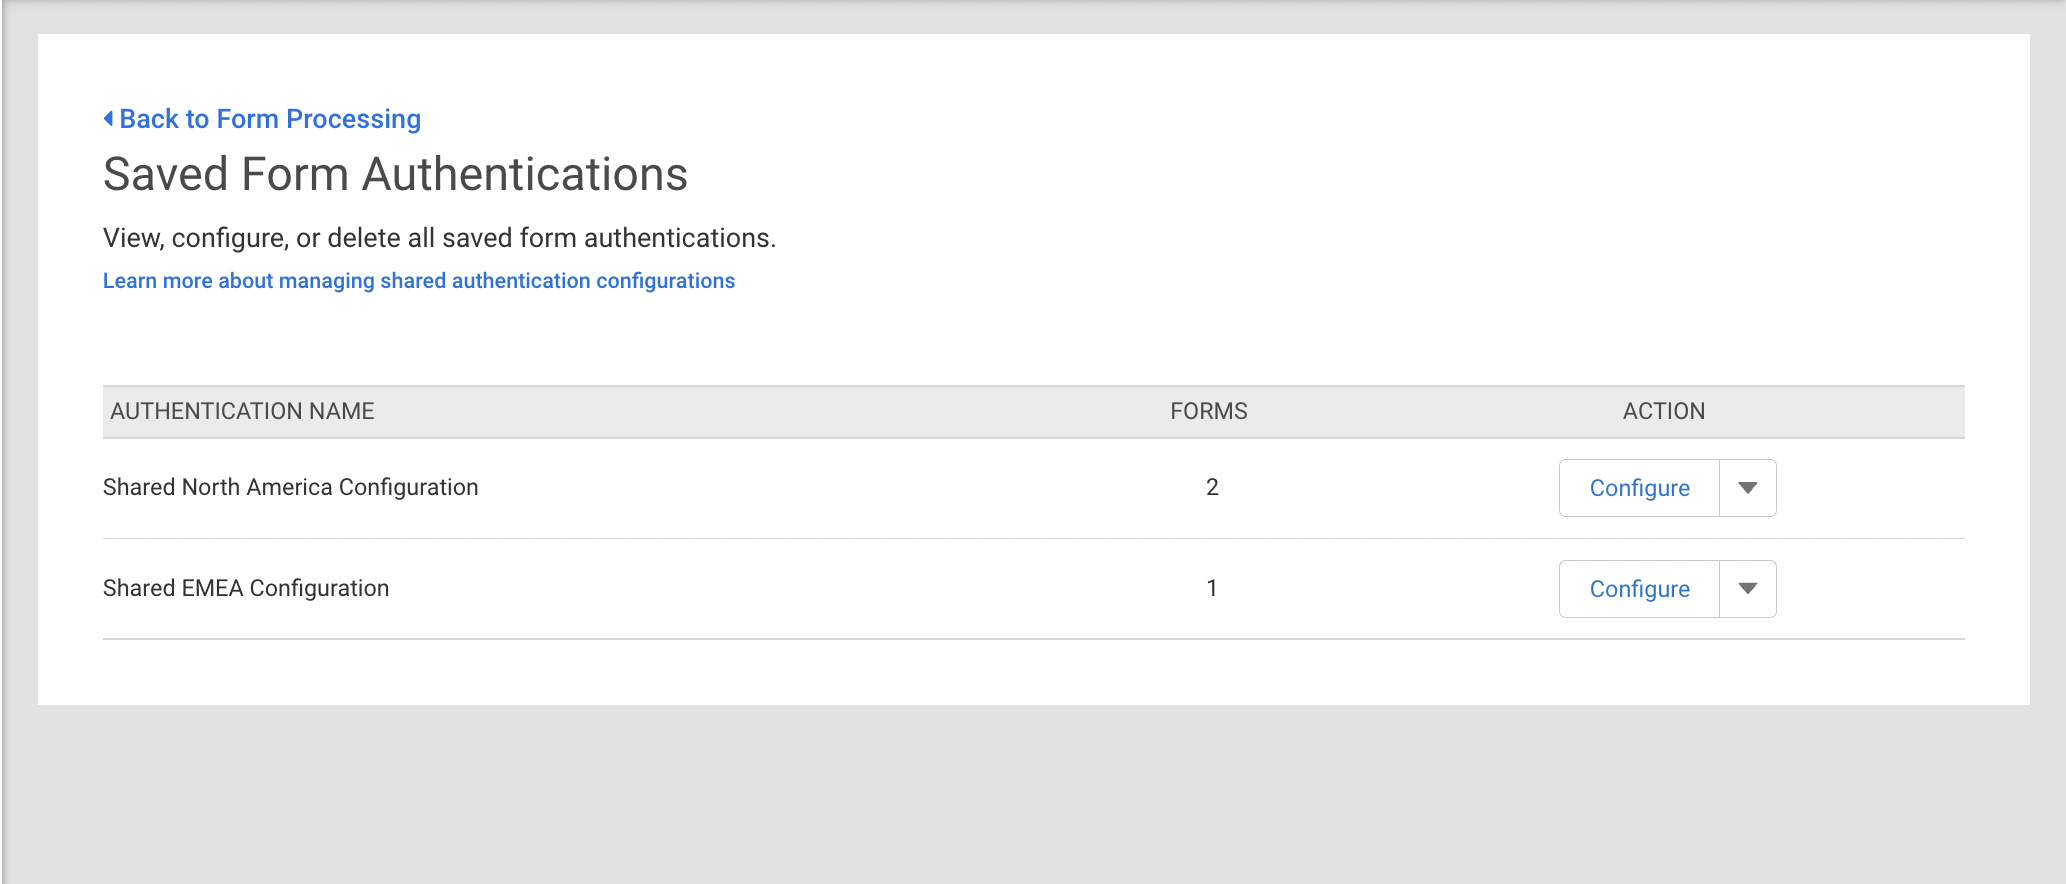
Task: Select the Shared North America Configuration name
Action: pyautogui.click(x=290, y=487)
